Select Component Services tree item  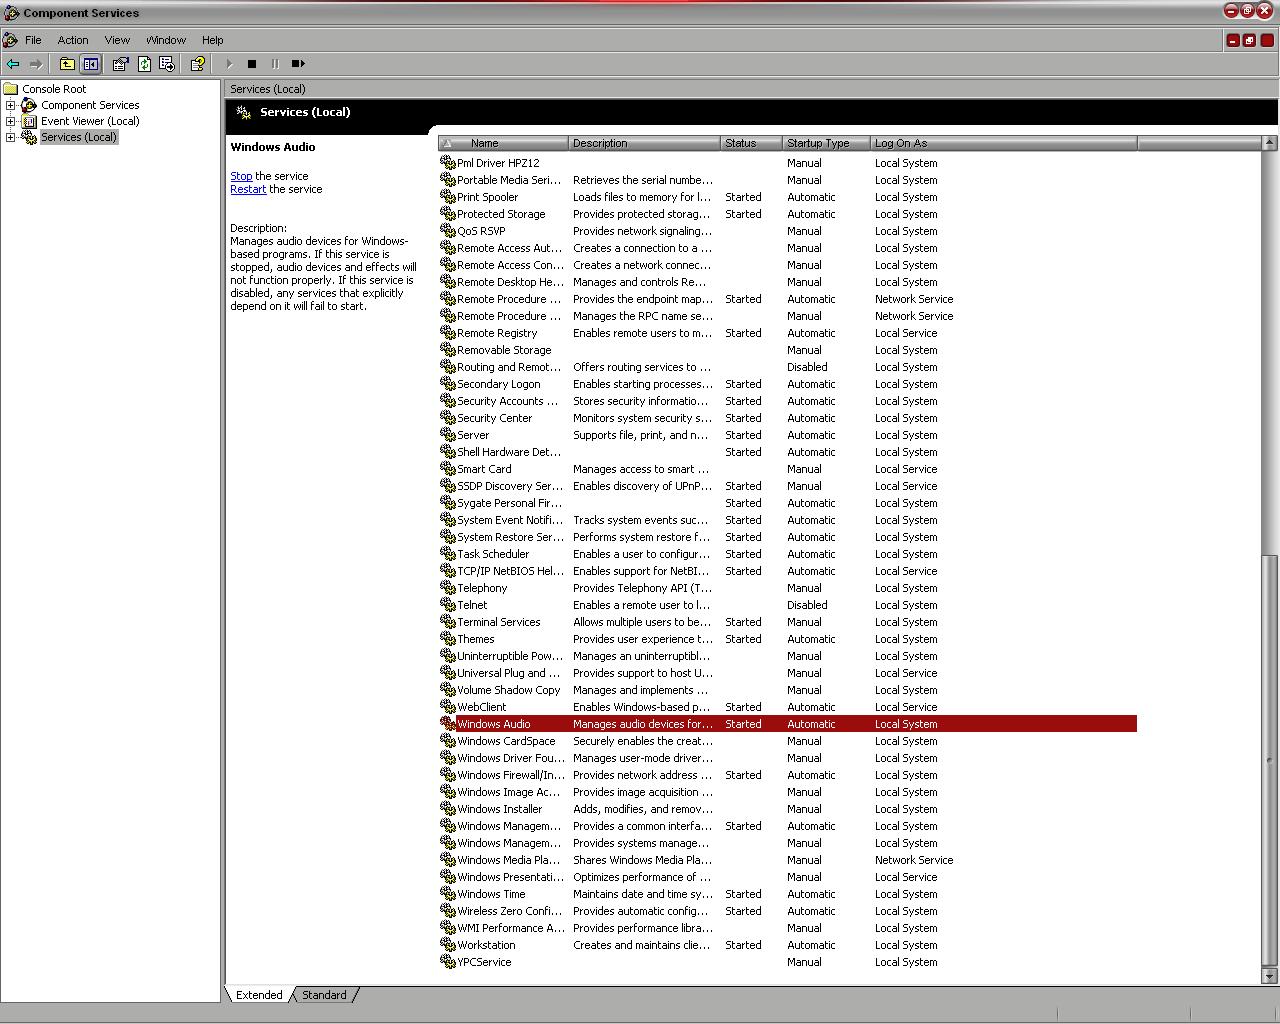(x=90, y=105)
